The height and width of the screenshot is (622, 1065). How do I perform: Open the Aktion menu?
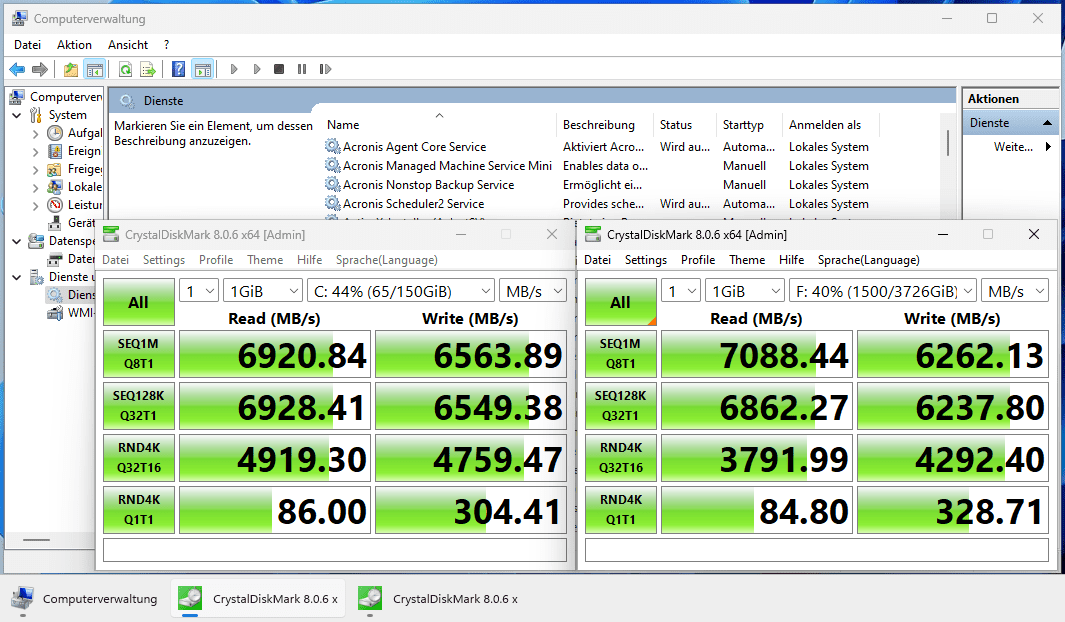coord(74,45)
